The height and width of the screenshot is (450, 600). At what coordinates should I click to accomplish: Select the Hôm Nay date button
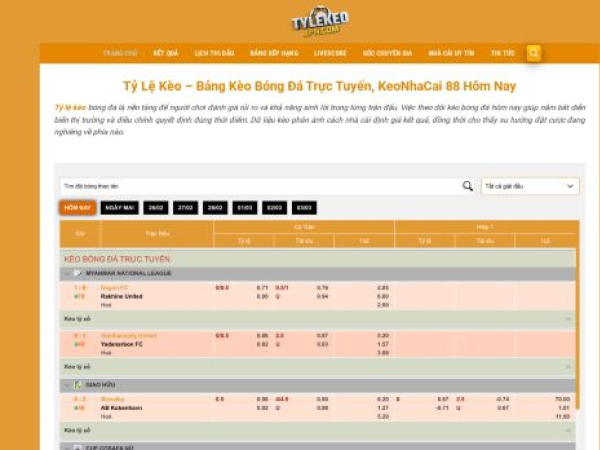[x=77, y=208]
